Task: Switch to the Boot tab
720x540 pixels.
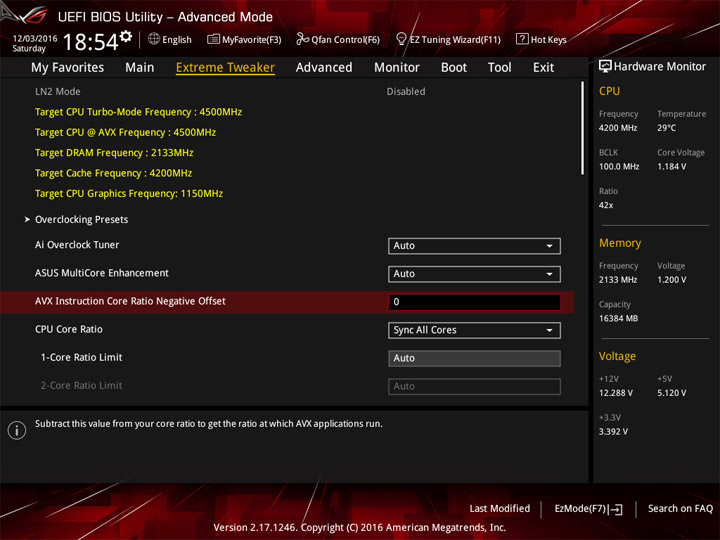Action: coord(454,68)
